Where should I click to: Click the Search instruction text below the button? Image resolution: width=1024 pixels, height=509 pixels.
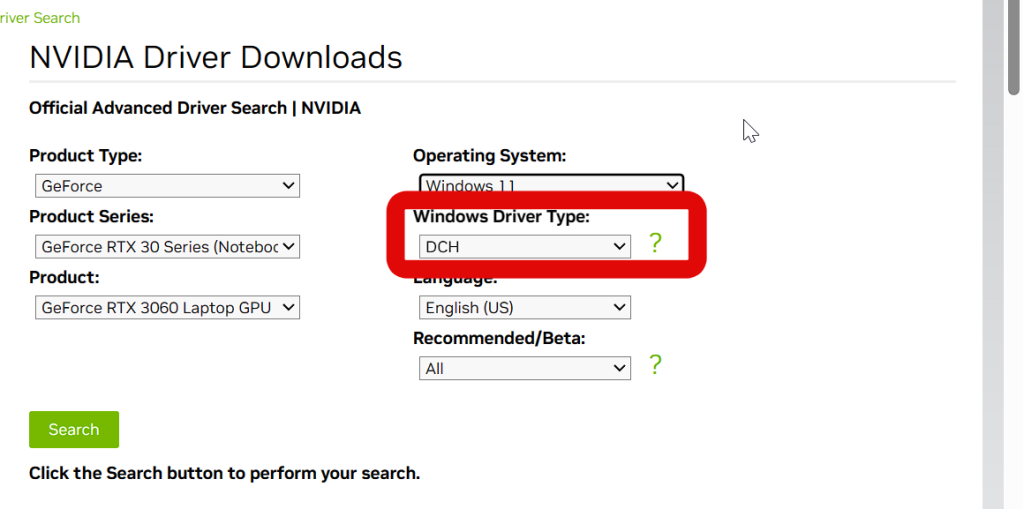(x=224, y=473)
